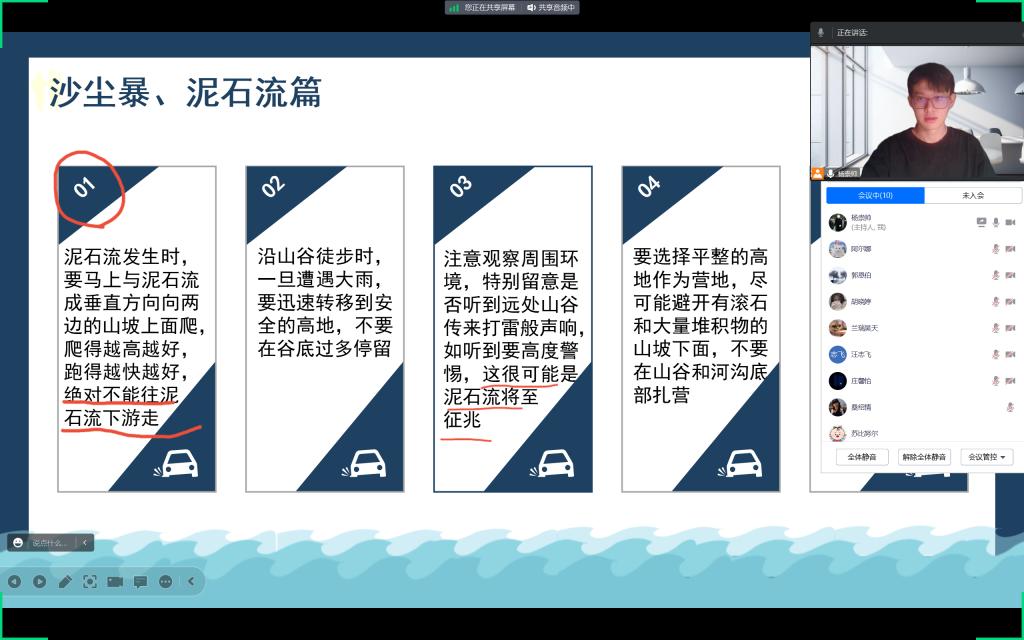Viewport: 1024px width, 640px height.
Task: Advance to next slide with right arrow
Action: point(39,581)
